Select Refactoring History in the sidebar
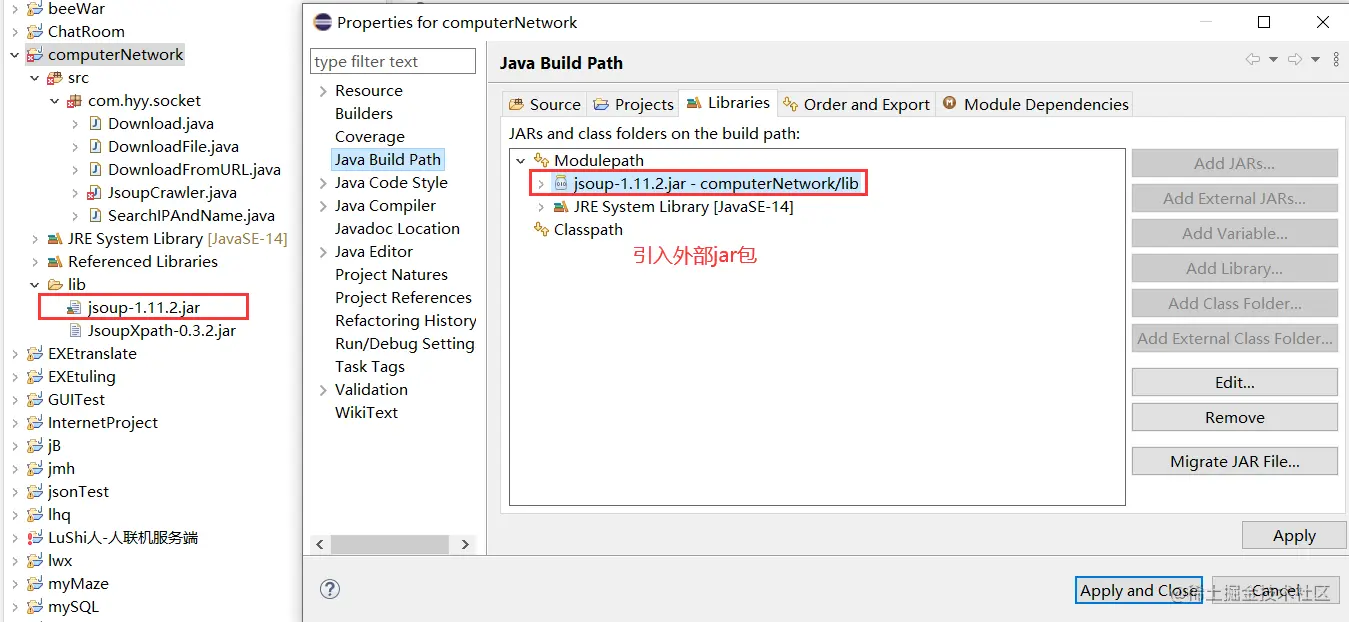The height and width of the screenshot is (622, 1349). pos(405,321)
